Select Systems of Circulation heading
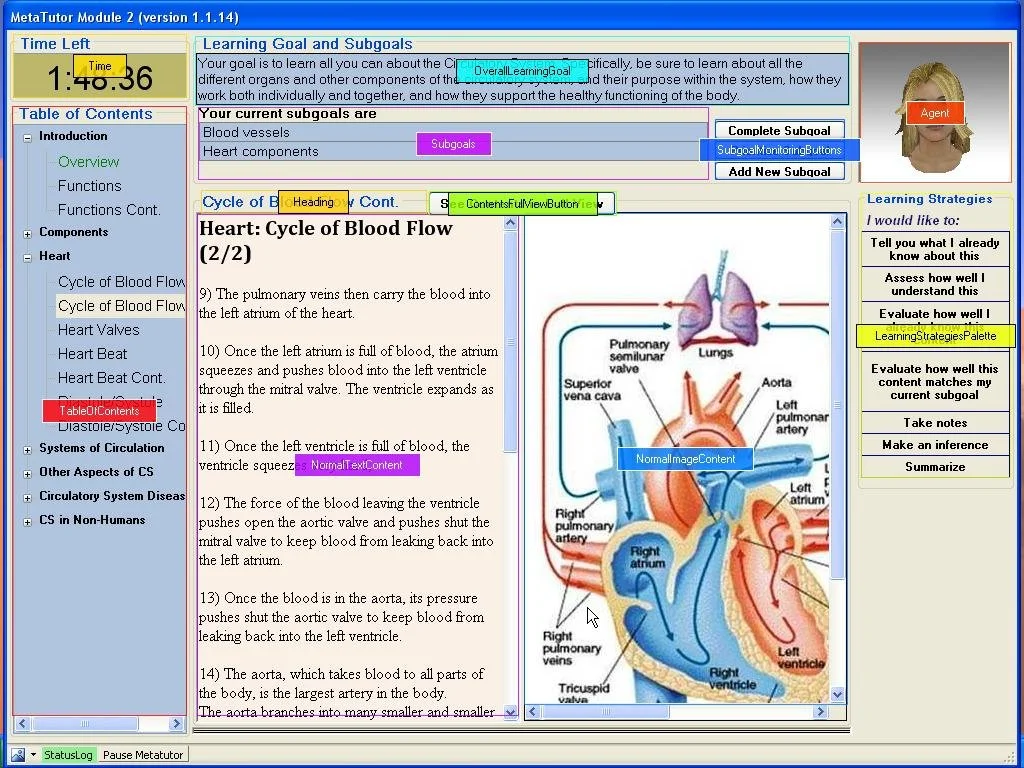Screen dimensions: 1024x768 [x=102, y=448]
